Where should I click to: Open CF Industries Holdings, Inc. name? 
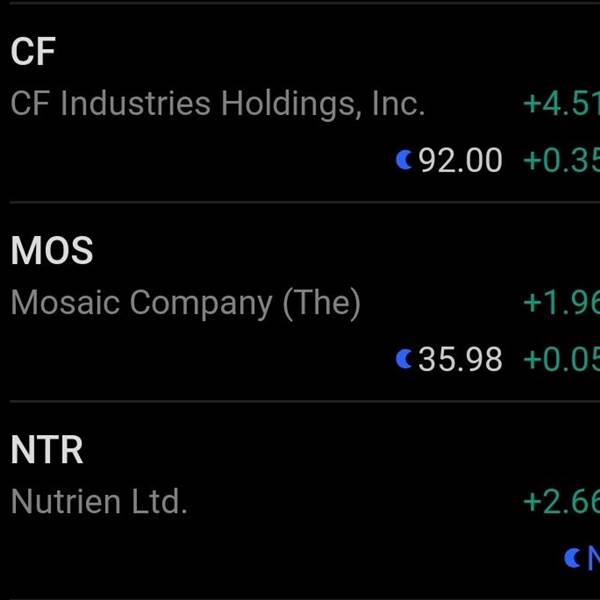[218, 104]
